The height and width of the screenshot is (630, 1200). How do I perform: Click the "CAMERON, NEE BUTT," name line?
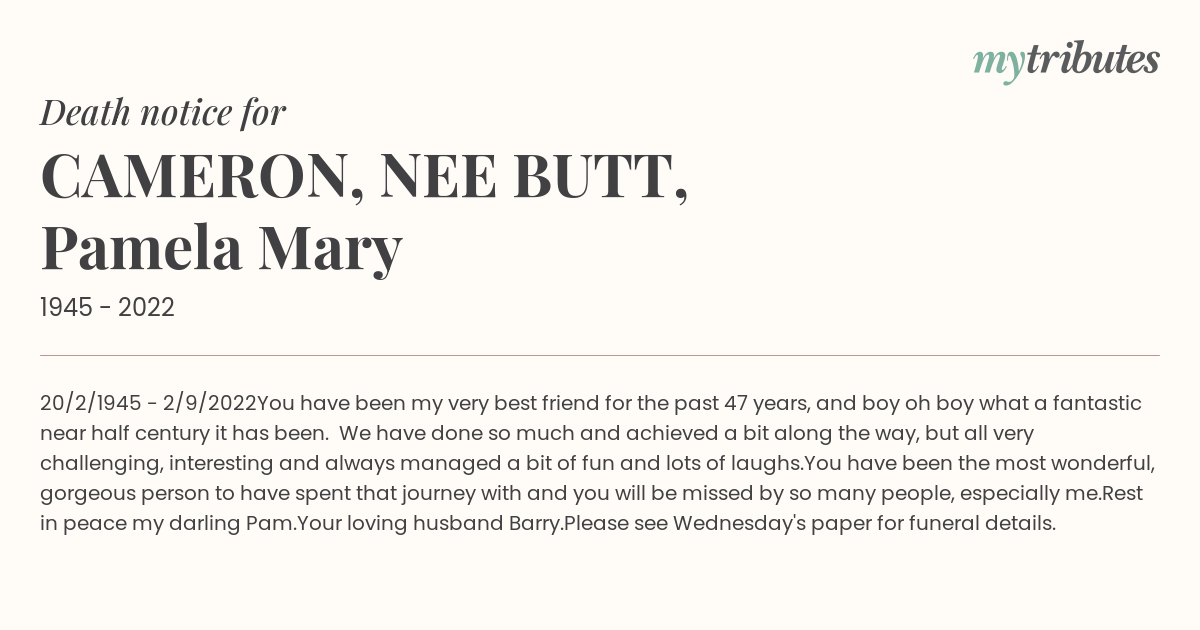[x=364, y=177]
